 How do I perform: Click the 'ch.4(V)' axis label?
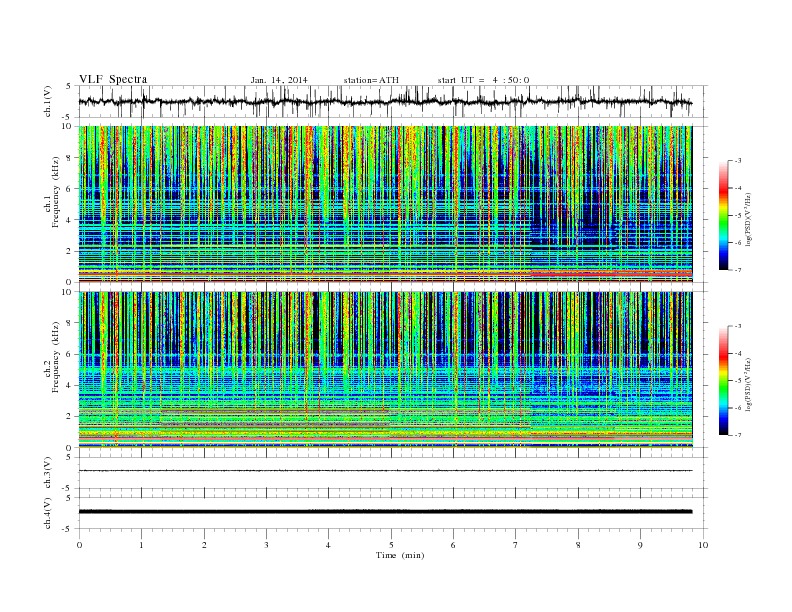[x=48, y=513]
